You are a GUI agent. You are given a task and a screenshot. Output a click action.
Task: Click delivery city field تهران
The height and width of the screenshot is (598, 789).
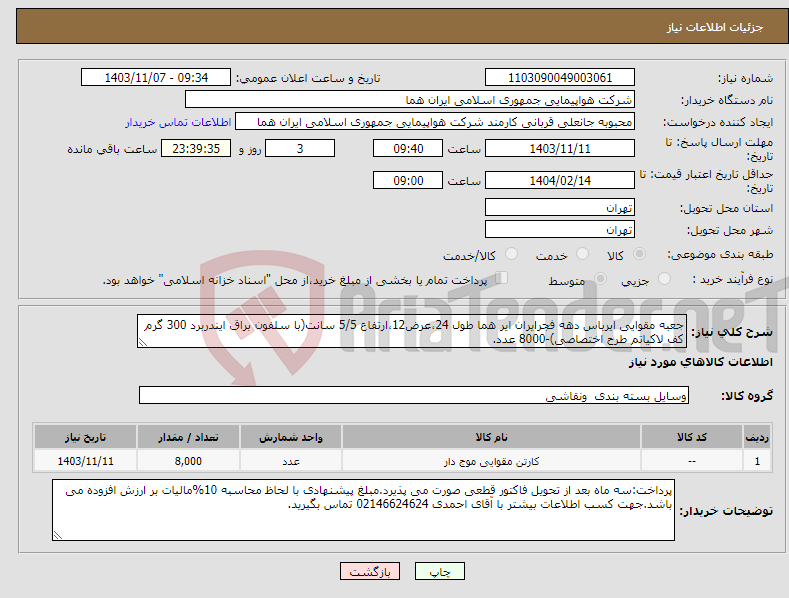click(560, 230)
